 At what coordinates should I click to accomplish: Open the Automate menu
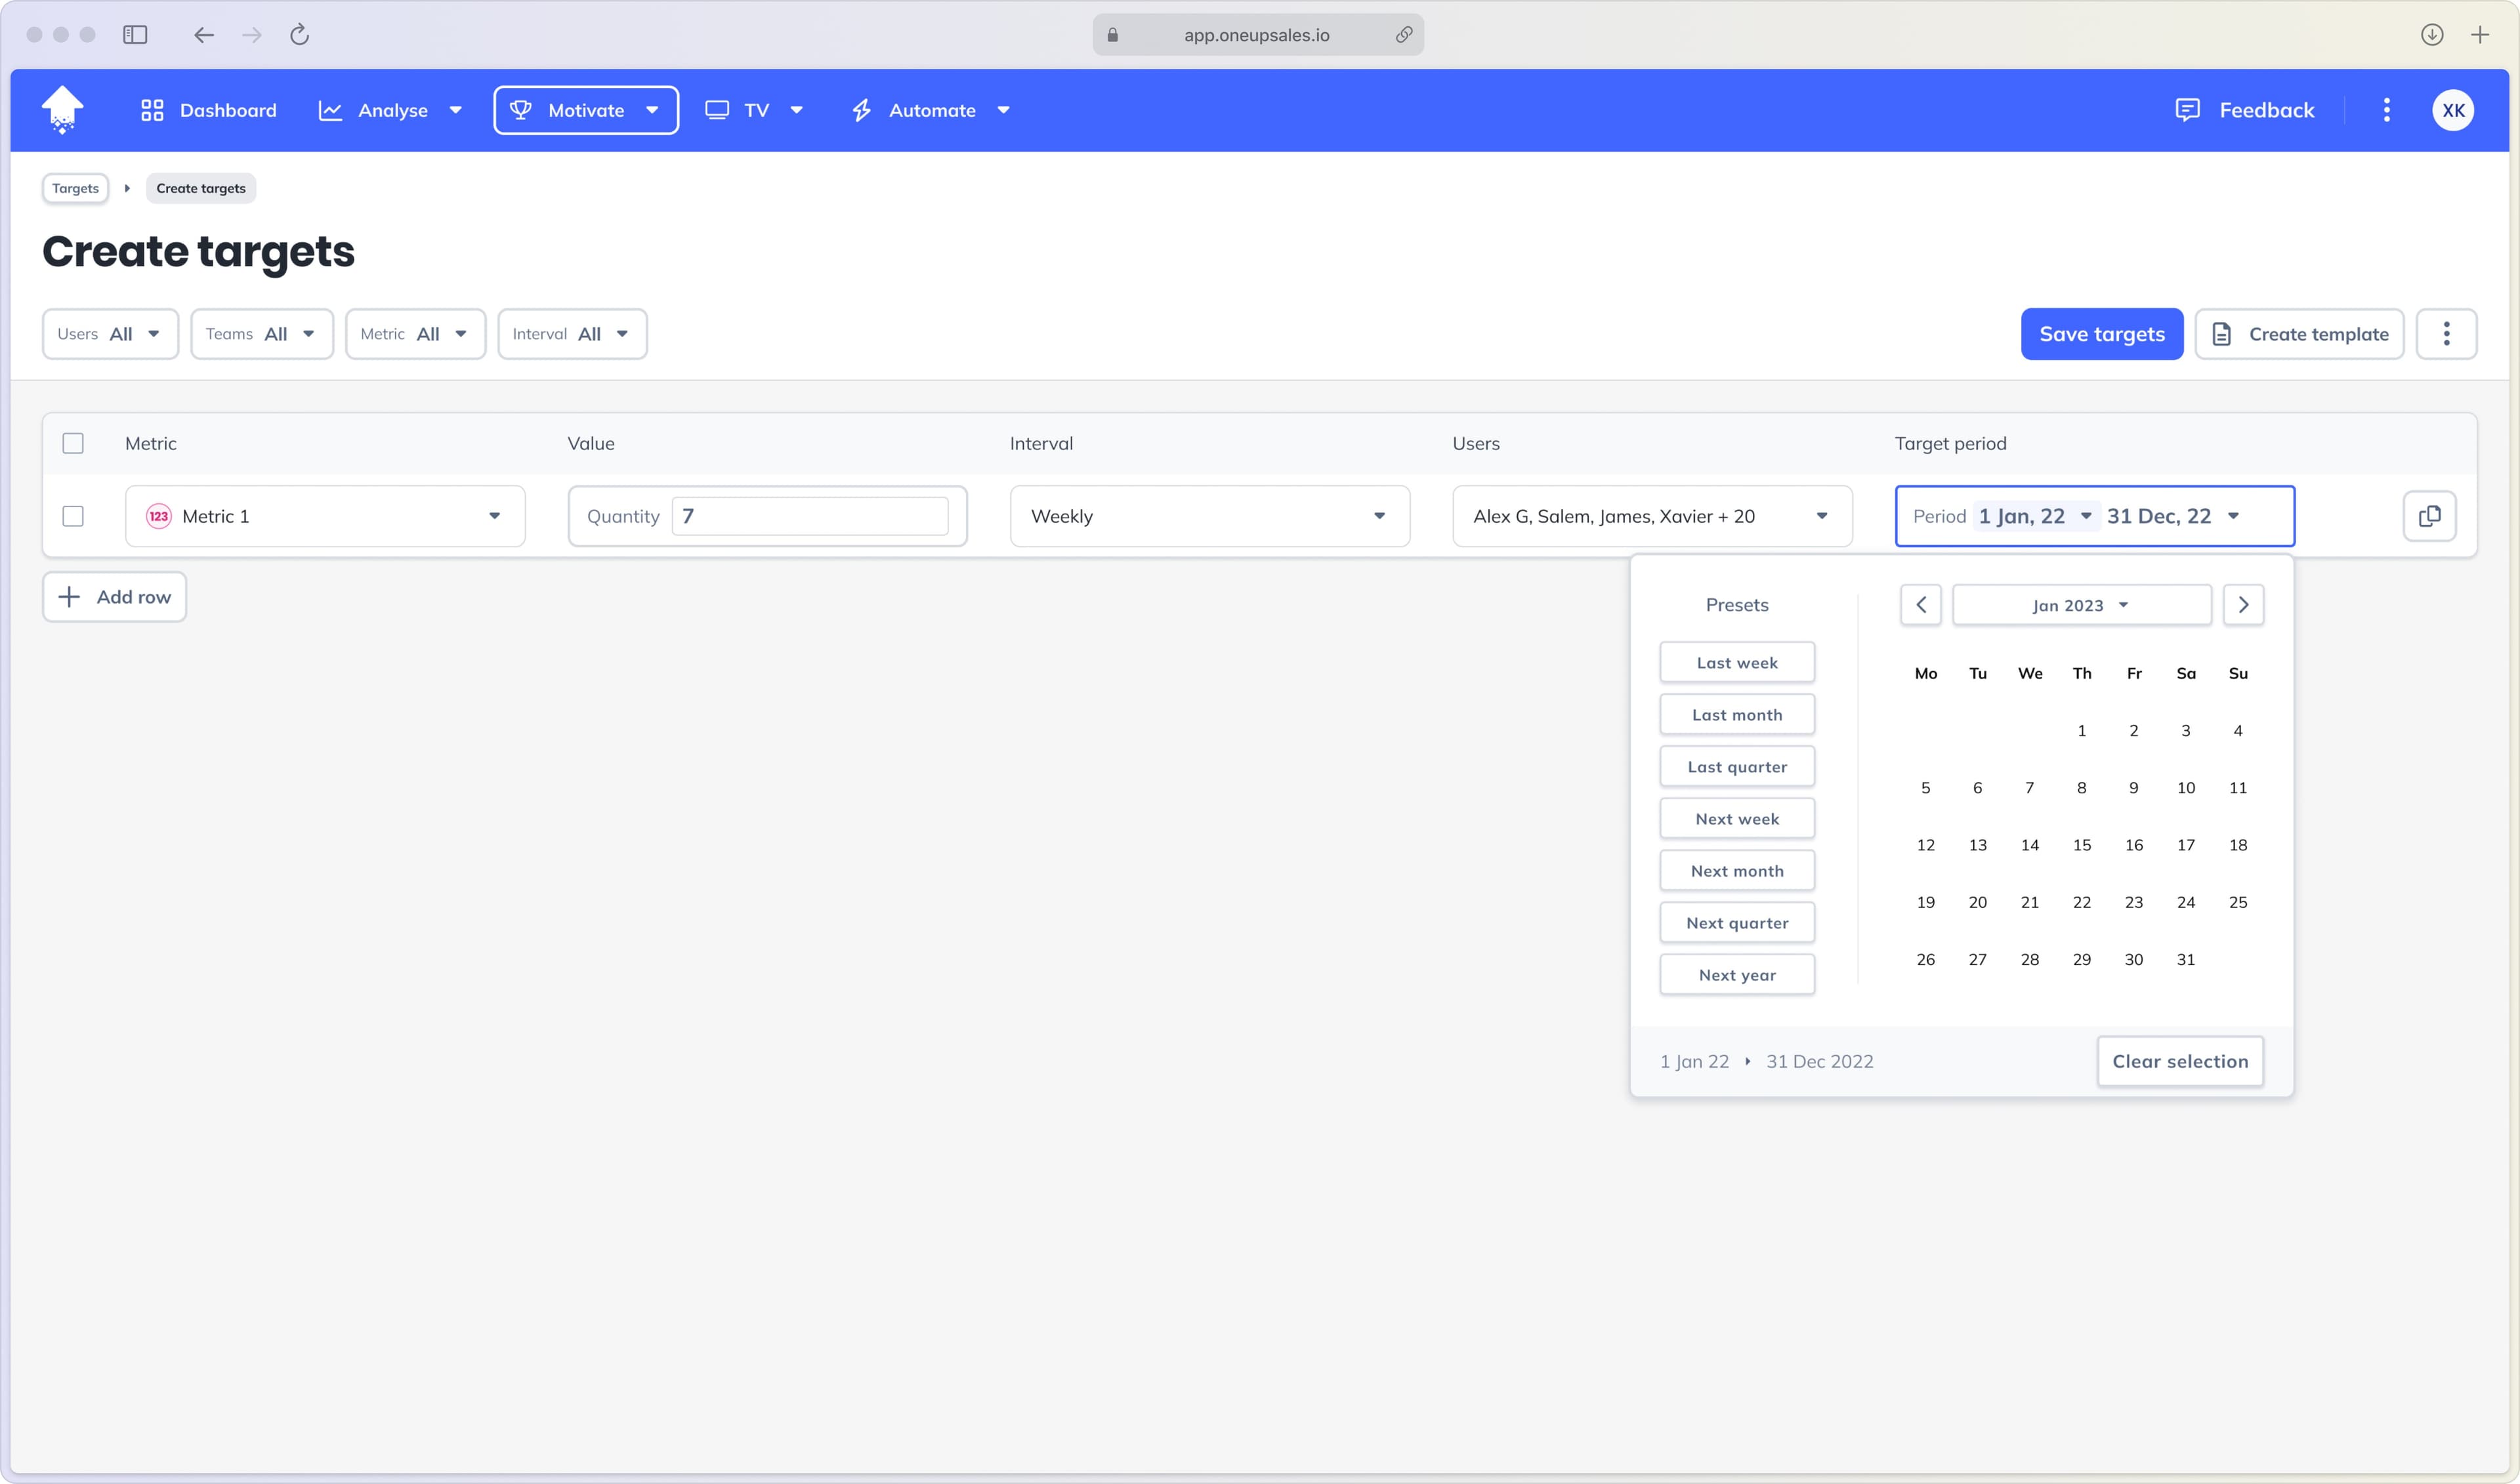point(930,110)
